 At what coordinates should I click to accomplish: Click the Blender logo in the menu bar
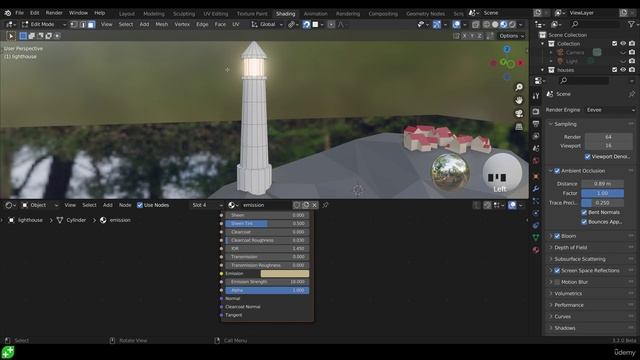8,13
